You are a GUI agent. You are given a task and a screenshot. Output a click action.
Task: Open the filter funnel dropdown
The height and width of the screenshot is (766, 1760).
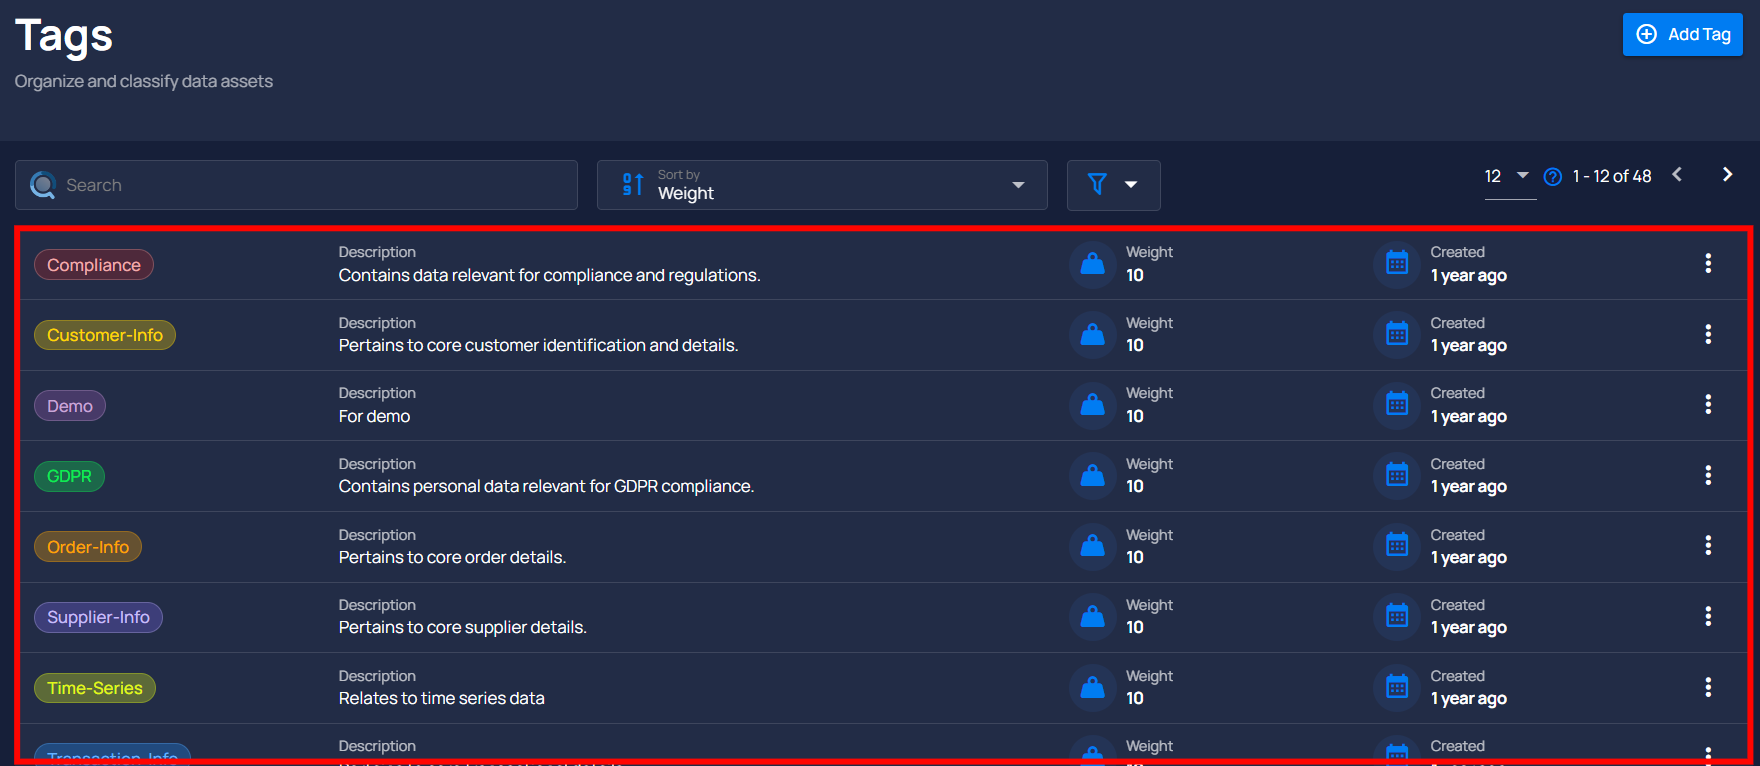tap(1114, 185)
